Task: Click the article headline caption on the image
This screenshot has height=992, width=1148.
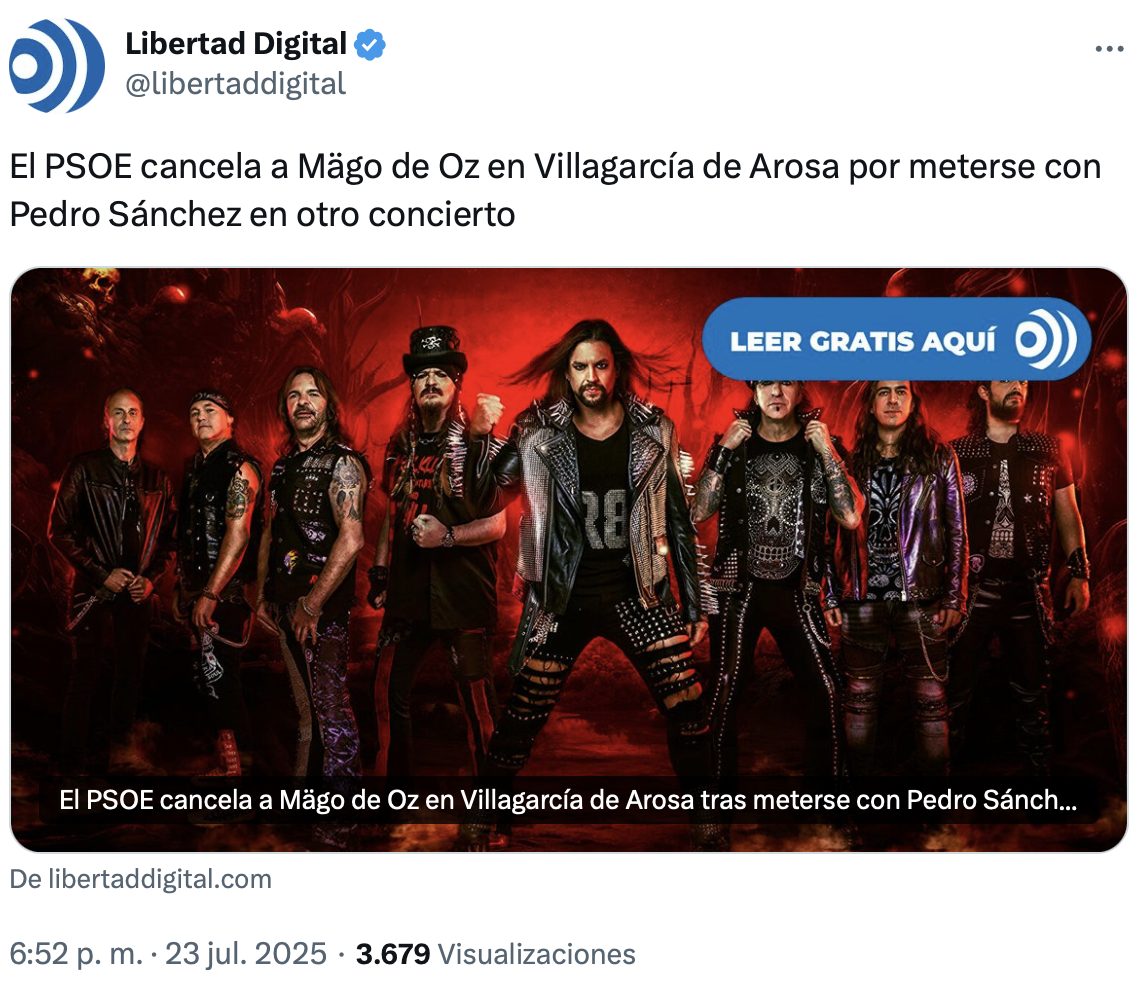Action: (568, 799)
